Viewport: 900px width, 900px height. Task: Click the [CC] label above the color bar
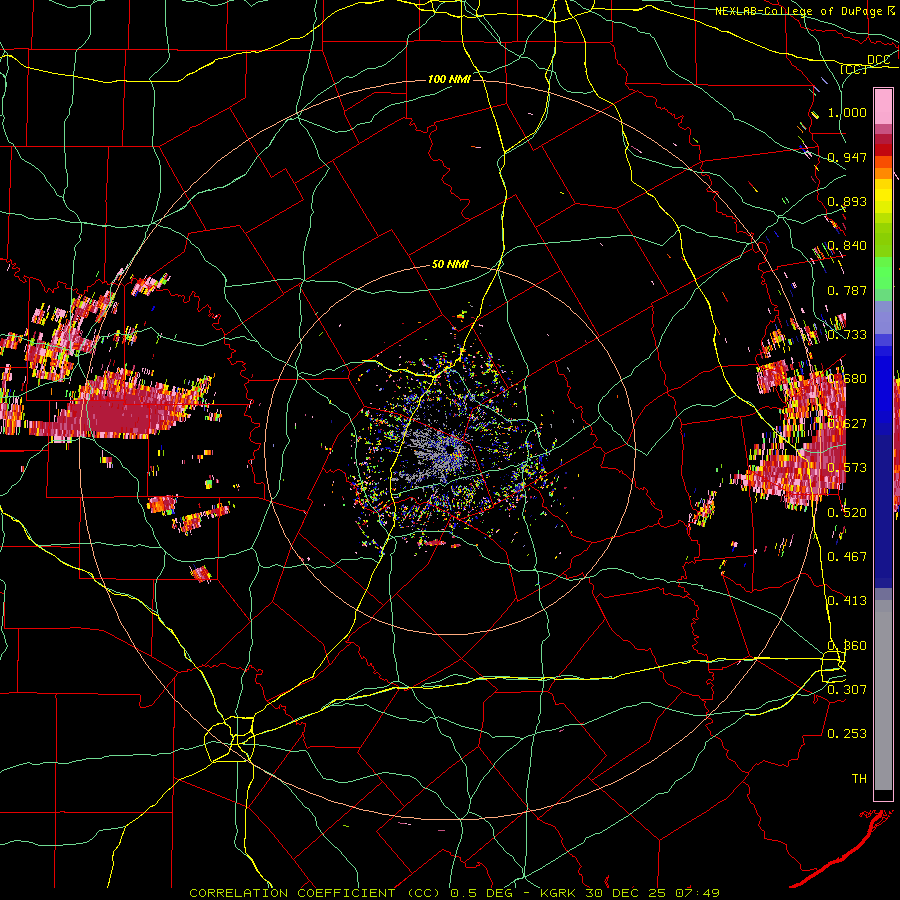854,69
